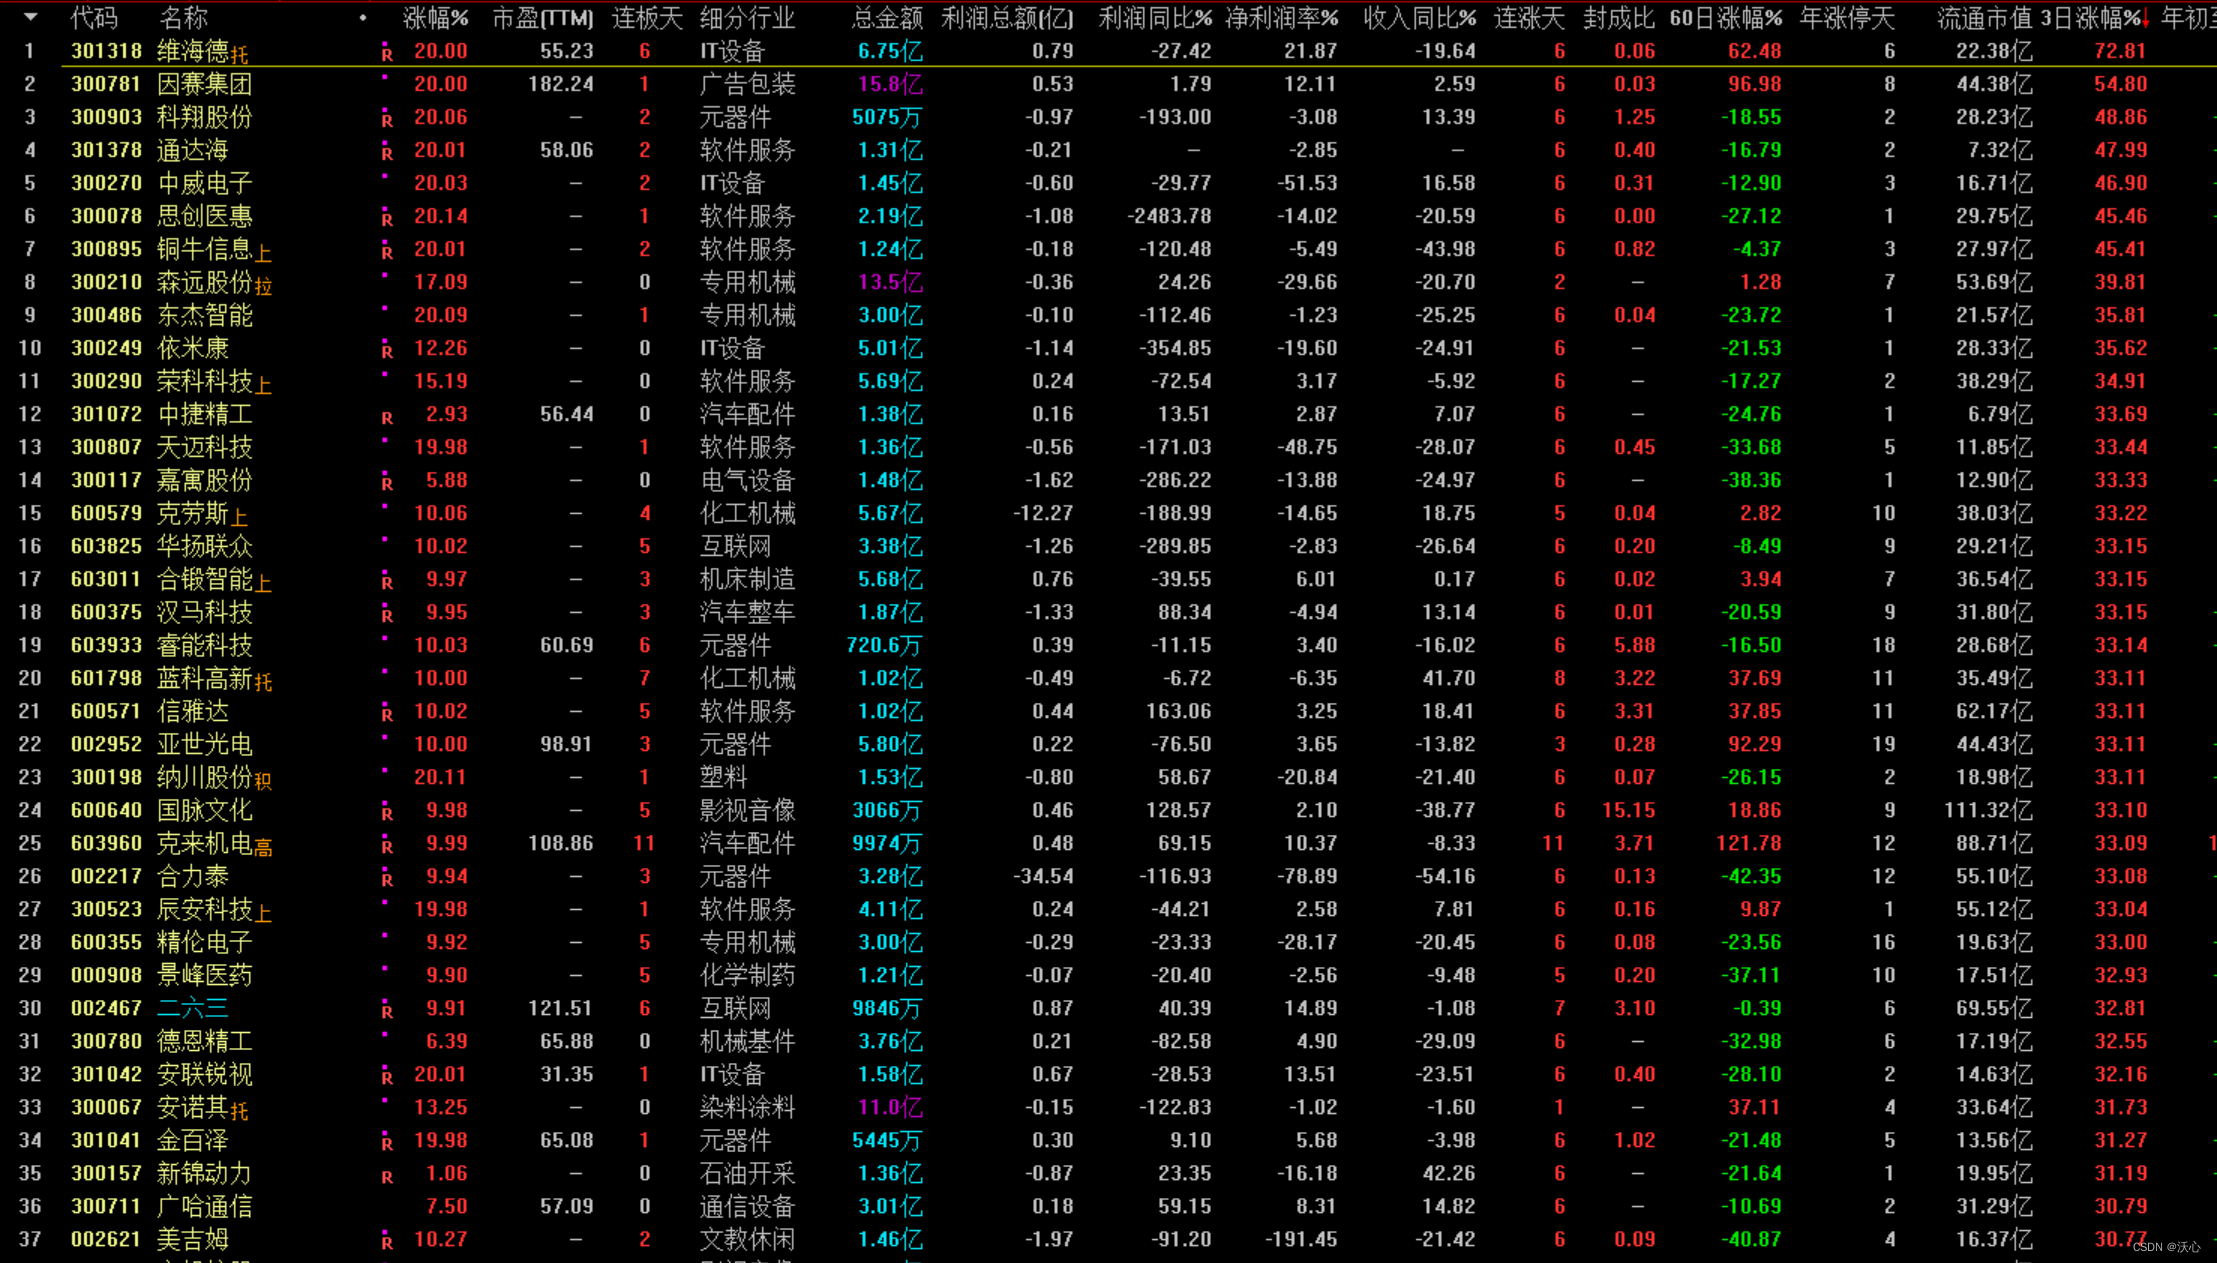Click the R margin icon for 科翔股份
The height and width of the screenshot is (1263, 2217).
pyautogui.click(x=387, y=120)
